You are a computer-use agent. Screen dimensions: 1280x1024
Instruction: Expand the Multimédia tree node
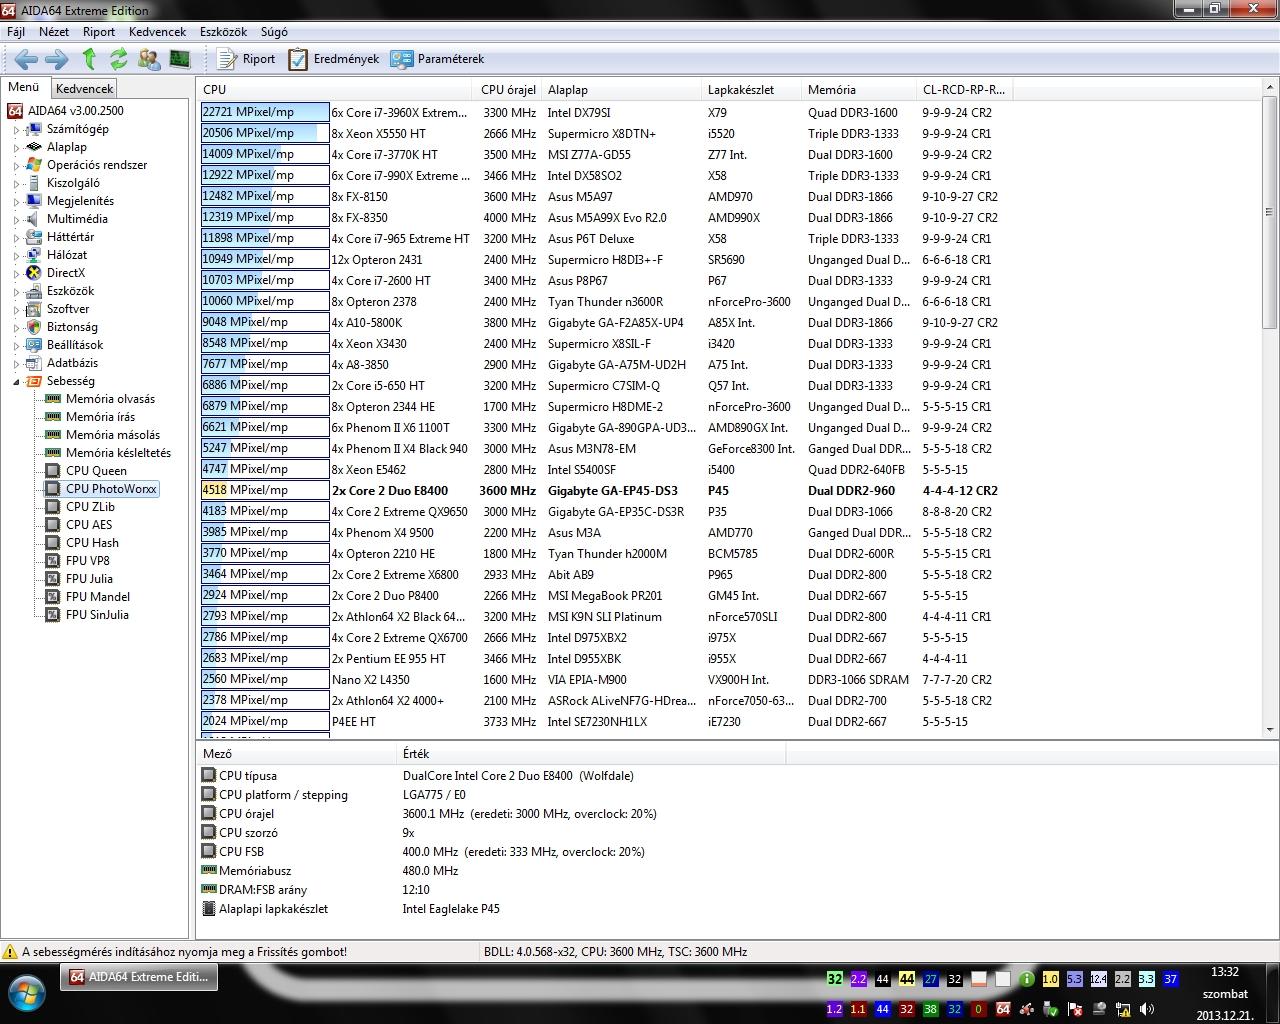pos(16,219)
